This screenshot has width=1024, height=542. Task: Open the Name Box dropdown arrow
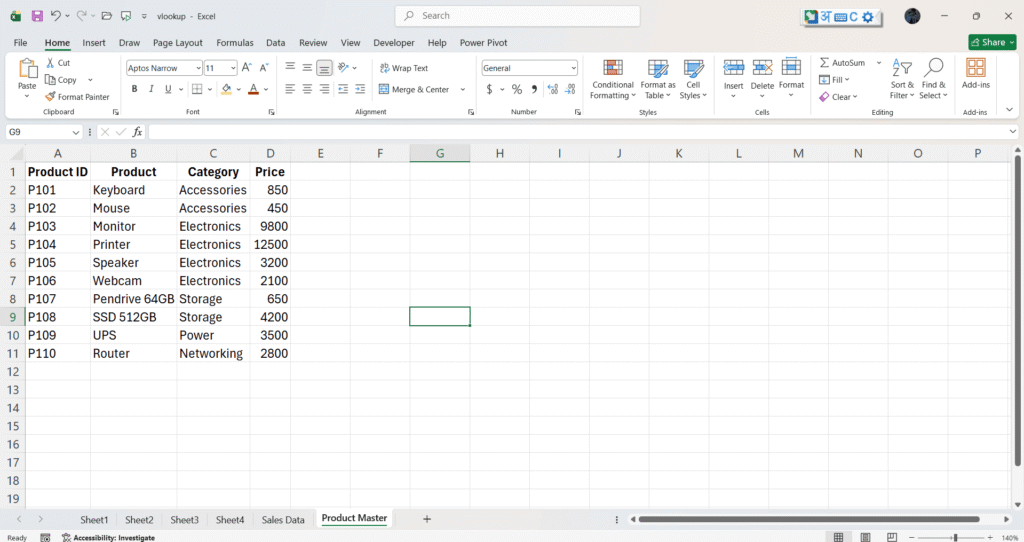(x=76, y=132)
